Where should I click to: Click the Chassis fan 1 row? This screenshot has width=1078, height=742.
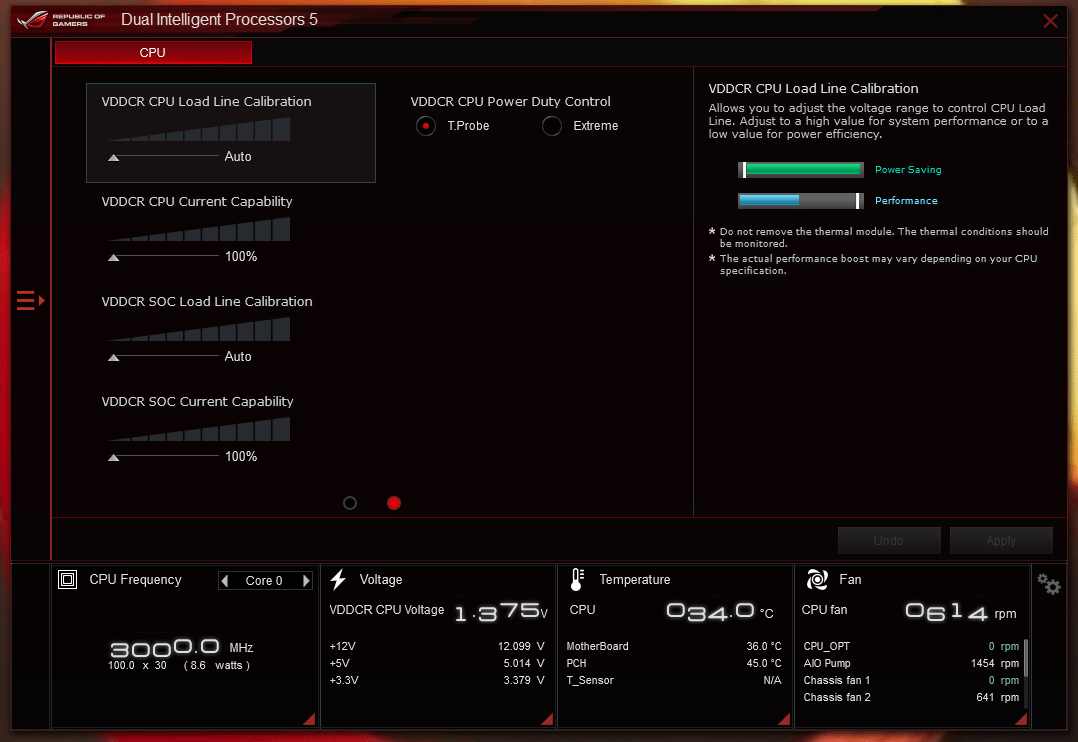click(x=911, y=681)
